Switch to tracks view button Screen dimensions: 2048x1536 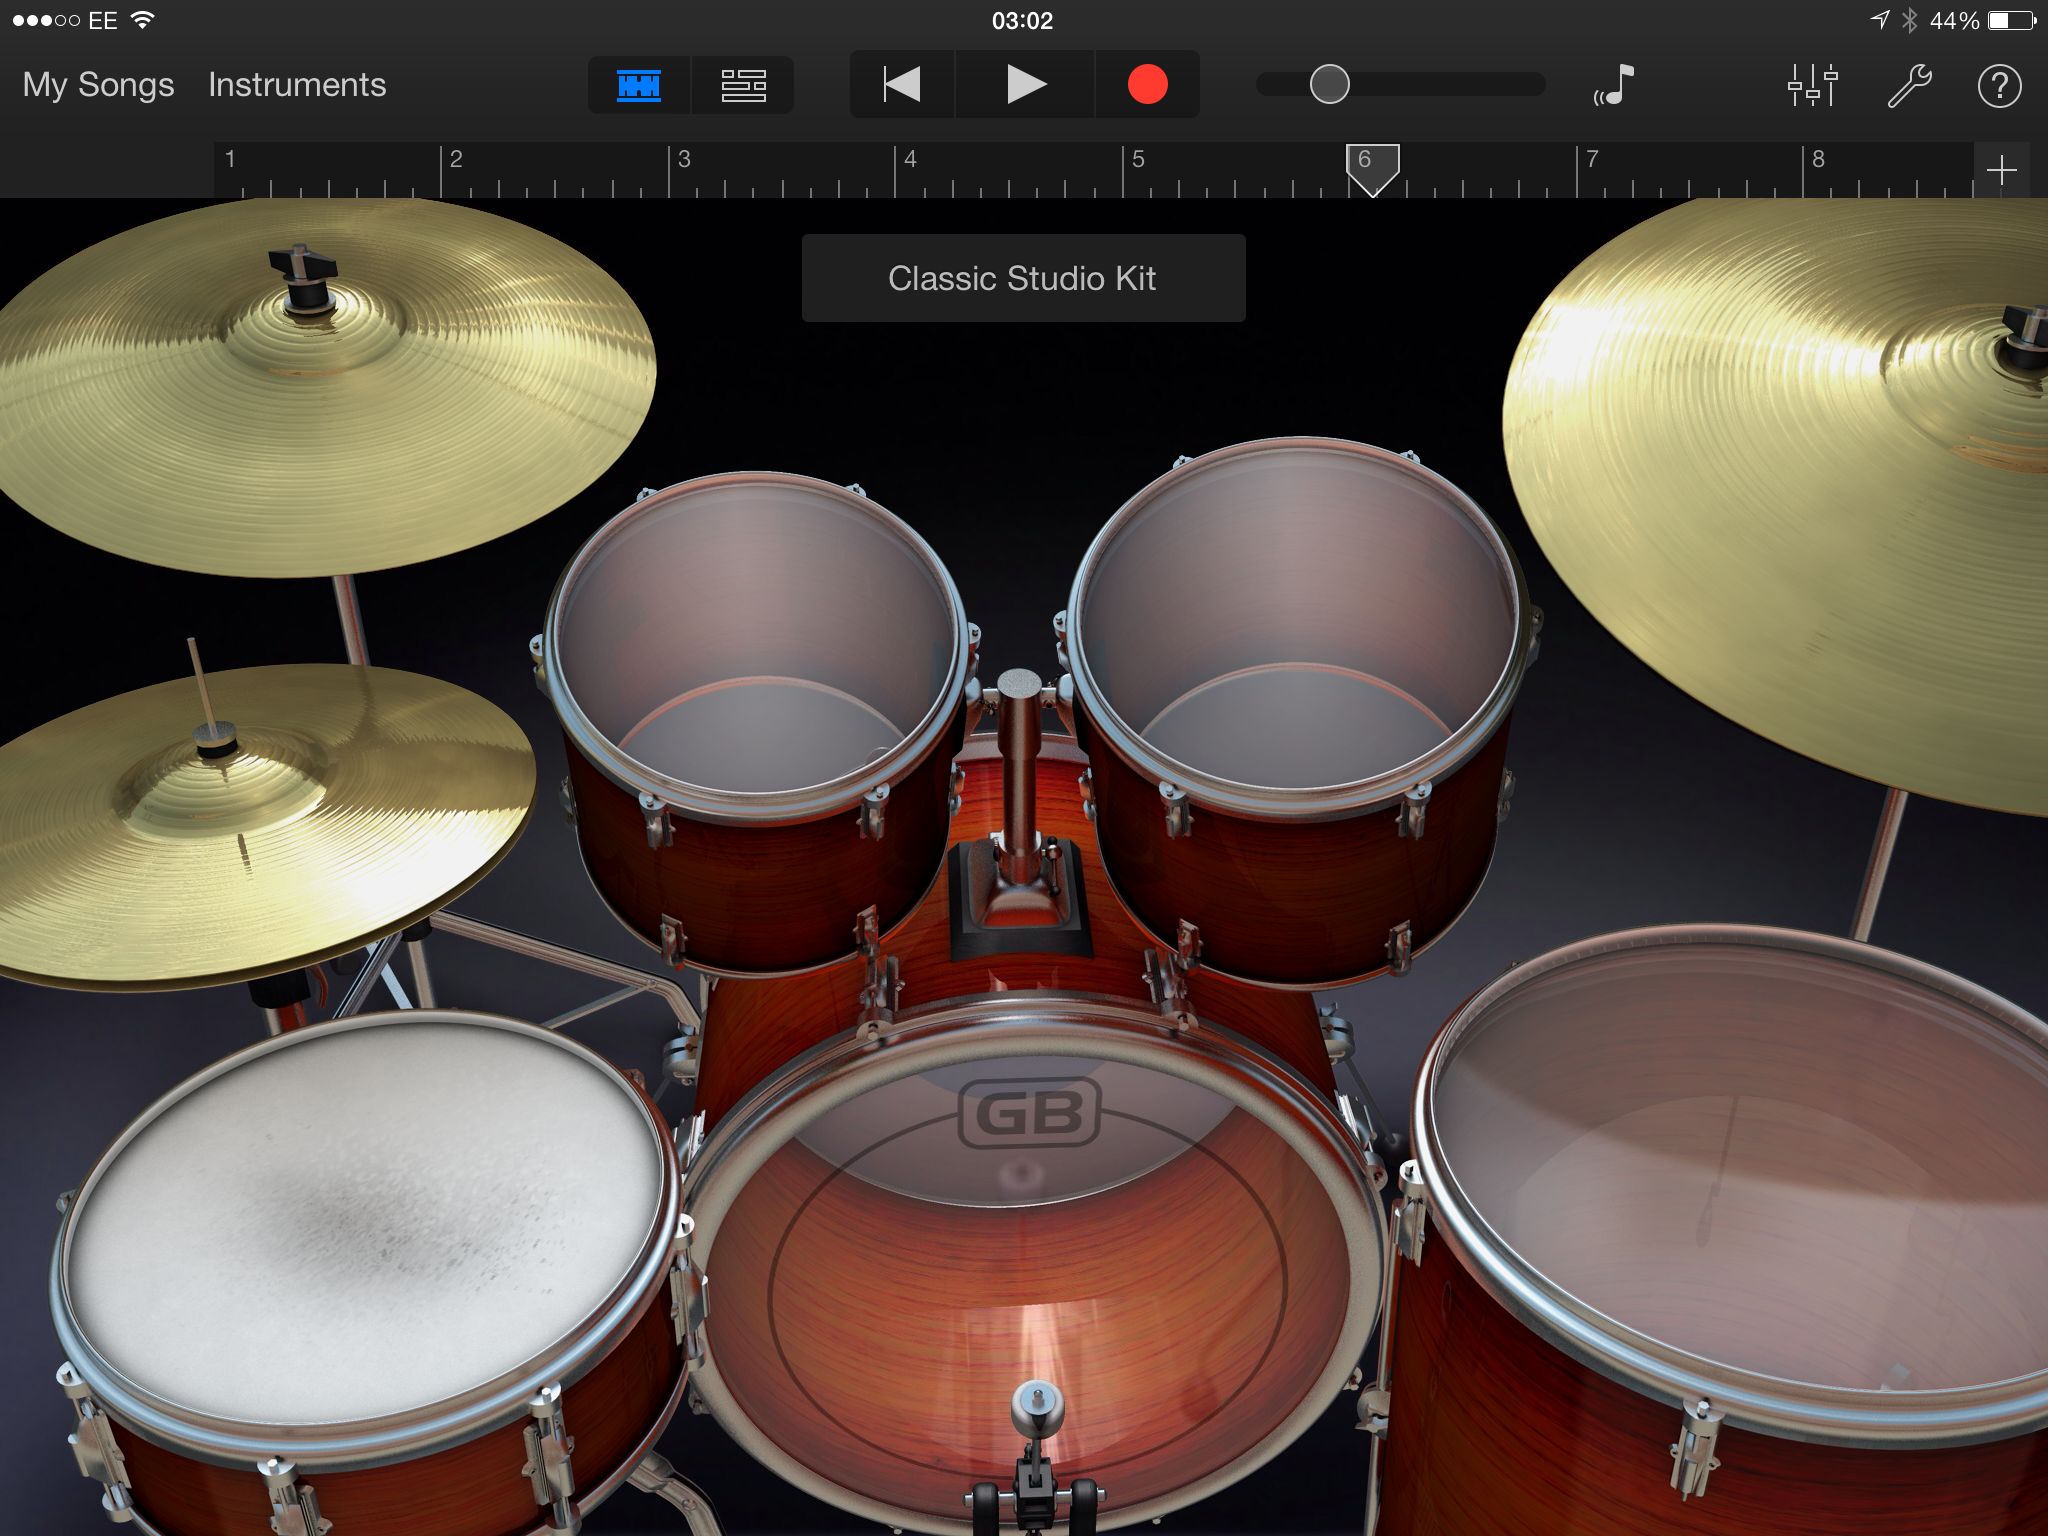click(743, 85)
